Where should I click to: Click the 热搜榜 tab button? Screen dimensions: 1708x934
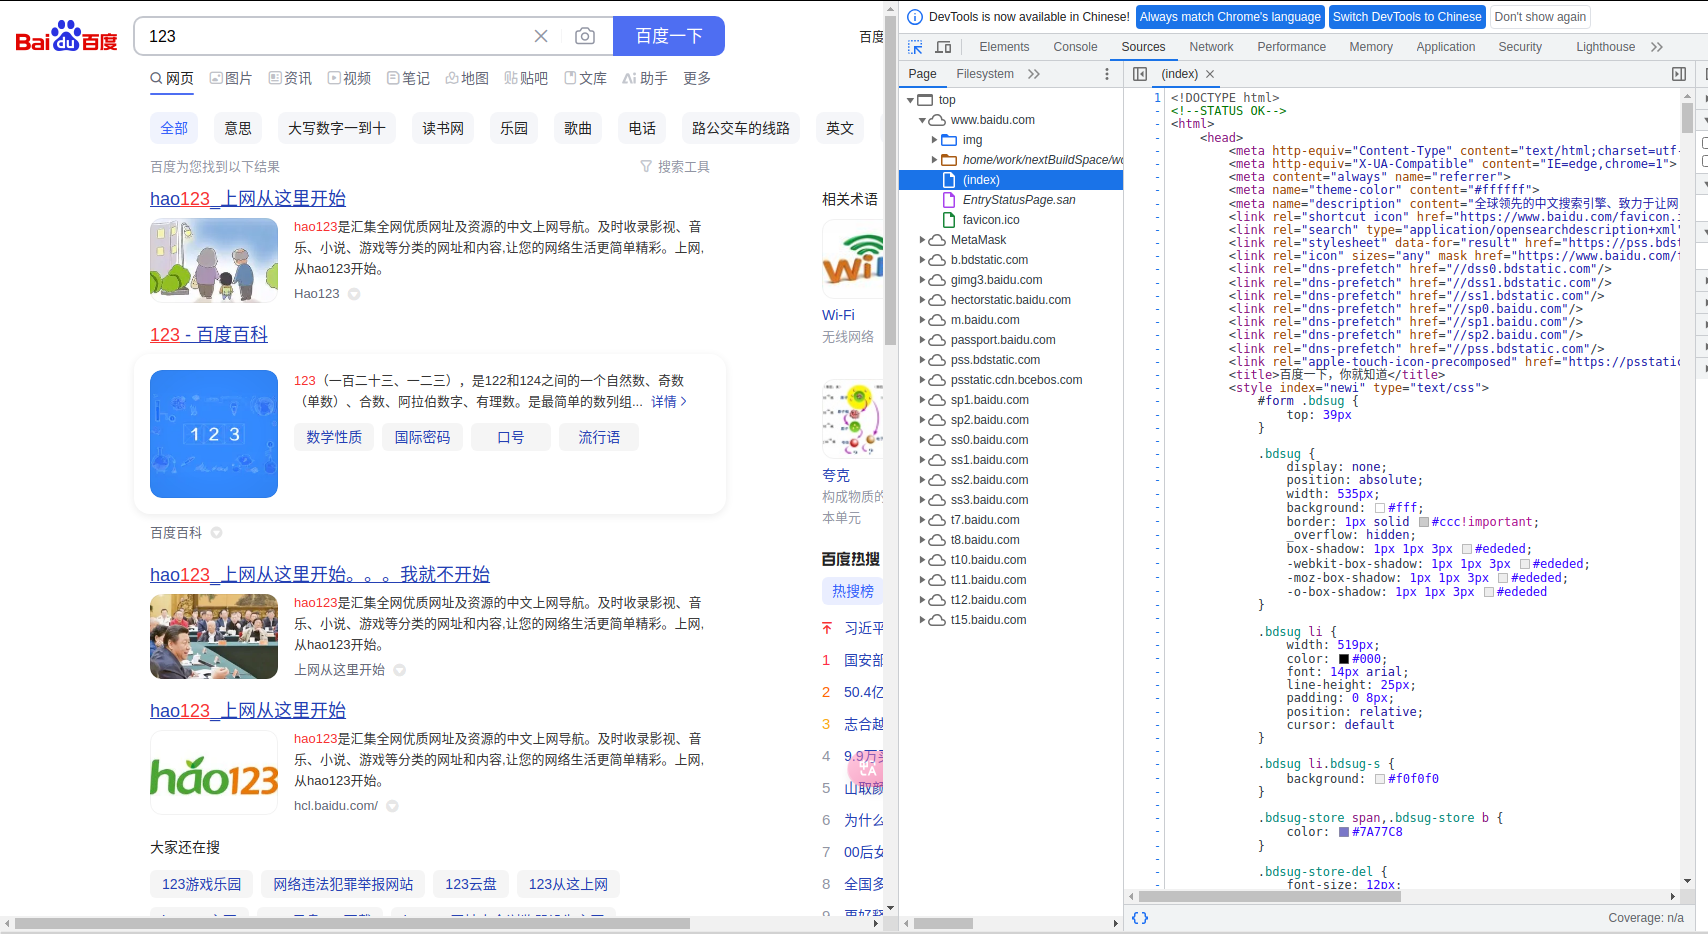click(x=853, y=591)
